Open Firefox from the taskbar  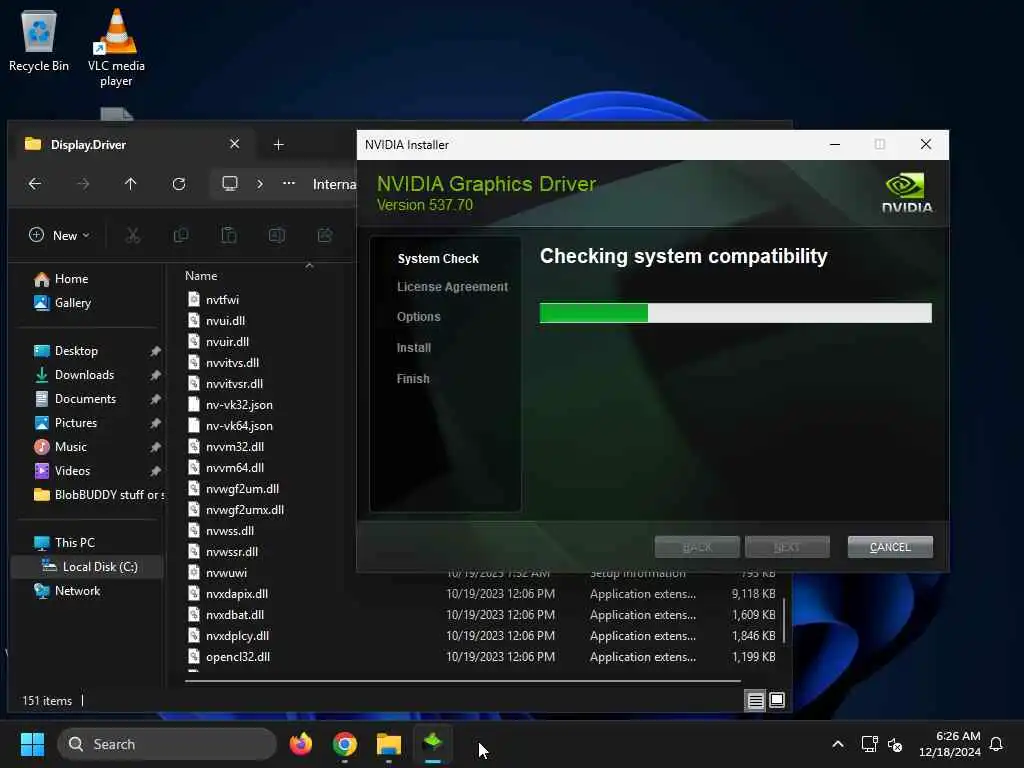point(301,744)
